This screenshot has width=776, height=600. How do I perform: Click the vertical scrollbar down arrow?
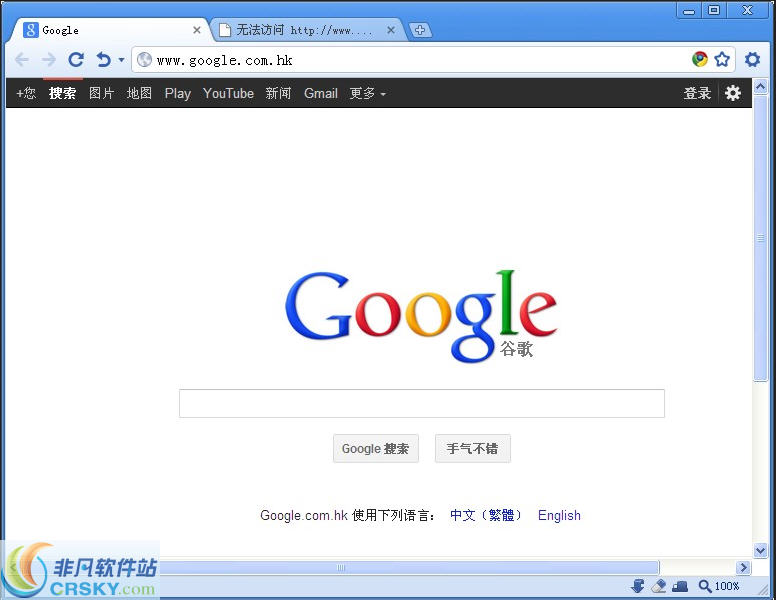tap(760, 550)
